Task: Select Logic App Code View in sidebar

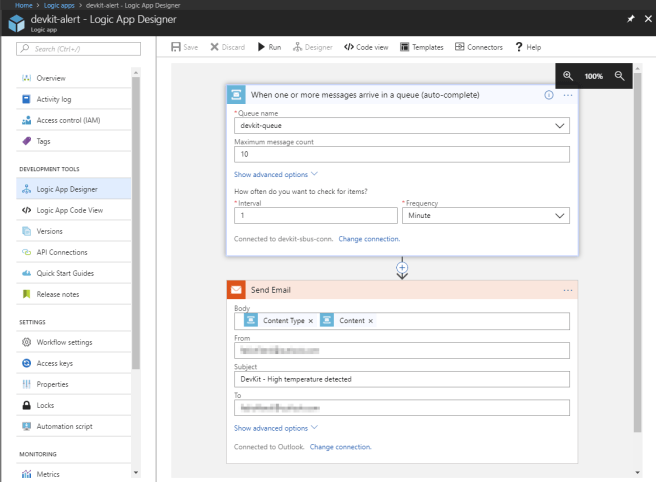Action: point(69,210)
